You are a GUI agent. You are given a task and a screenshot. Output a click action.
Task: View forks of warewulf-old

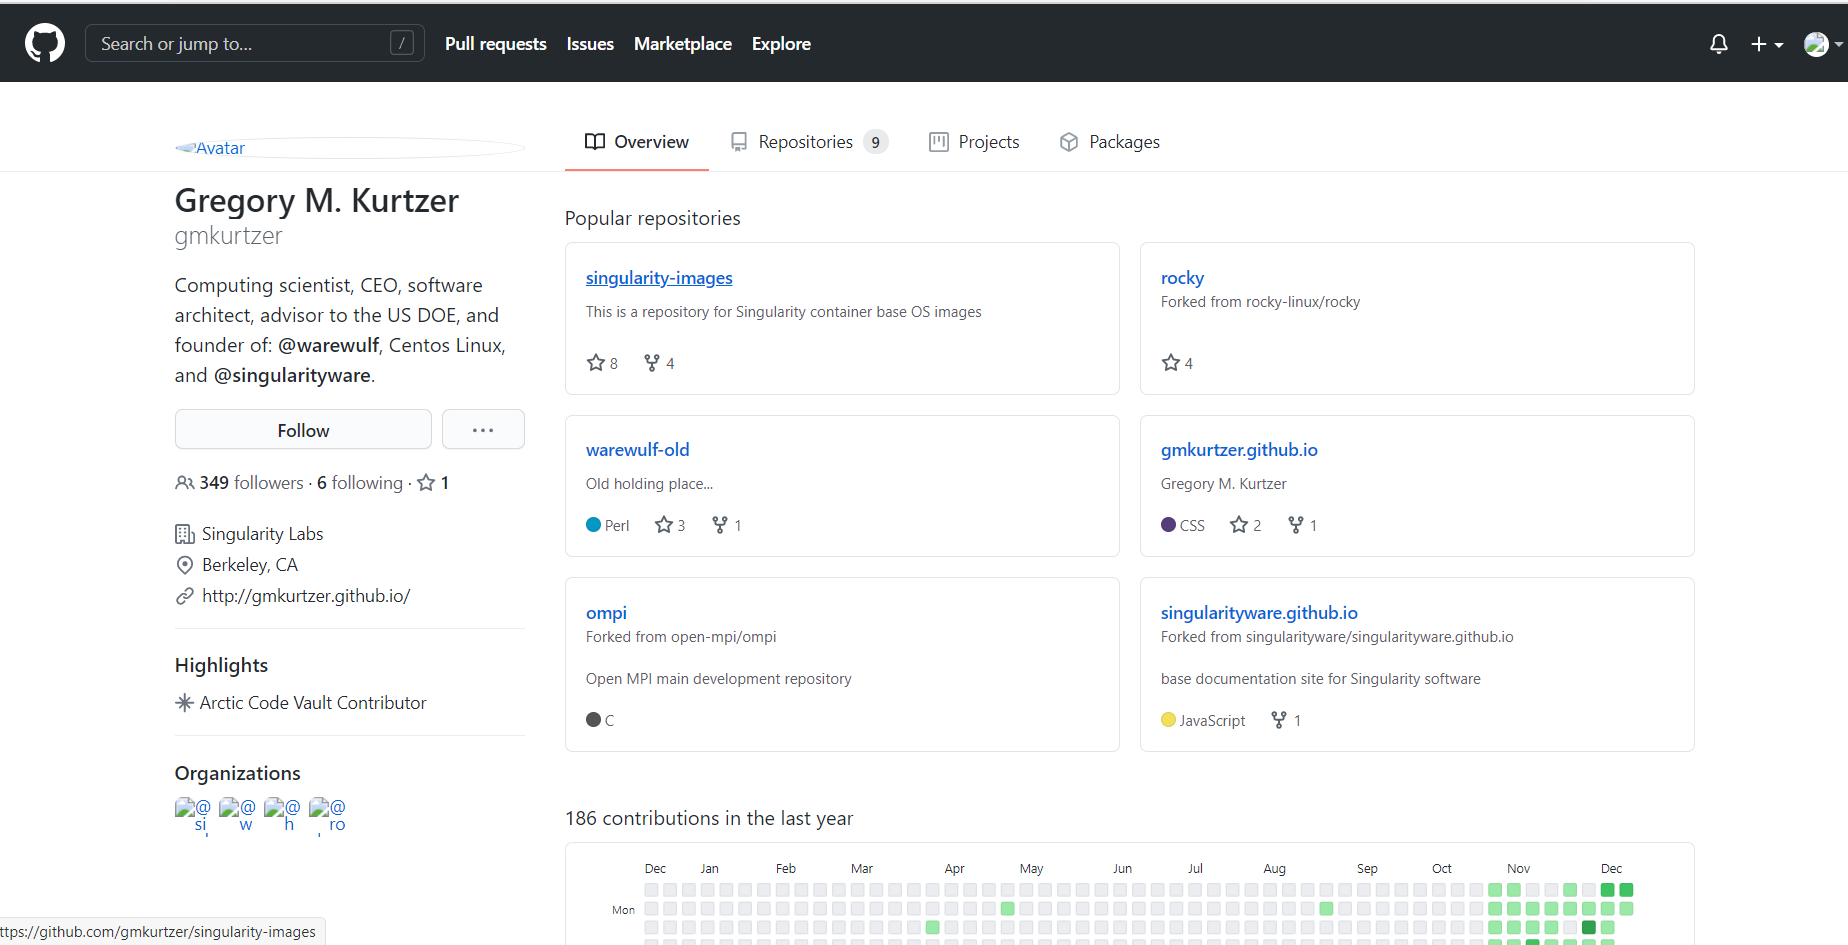pyautogui.click(x=726, y=525)
